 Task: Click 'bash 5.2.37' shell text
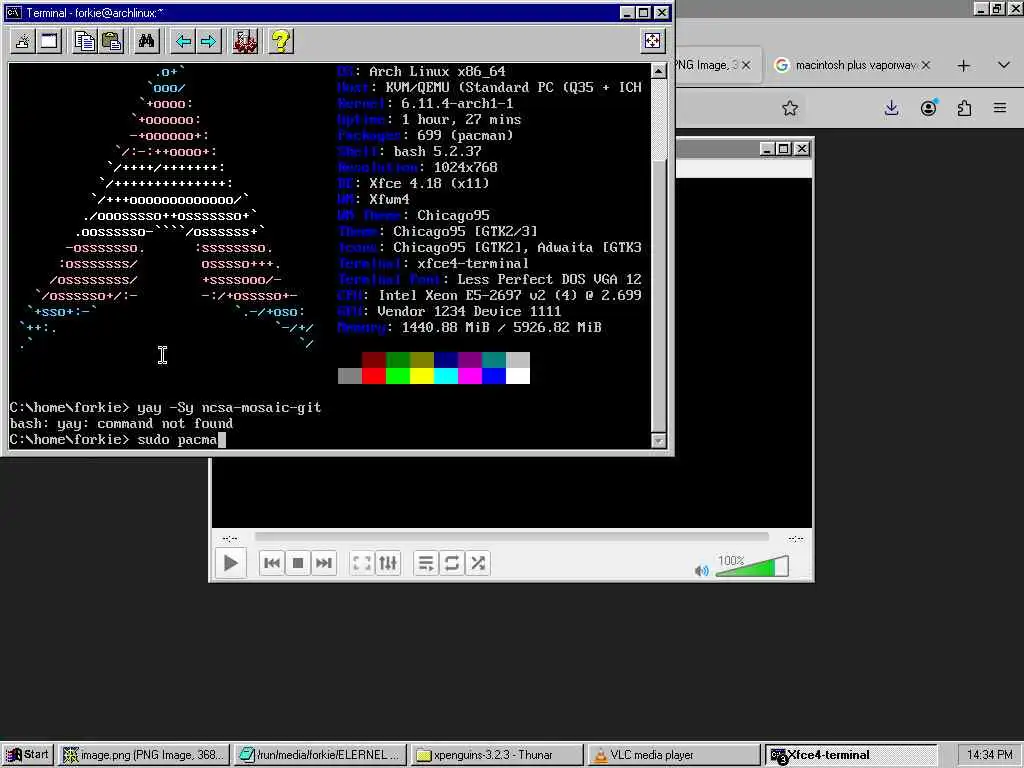438,152
